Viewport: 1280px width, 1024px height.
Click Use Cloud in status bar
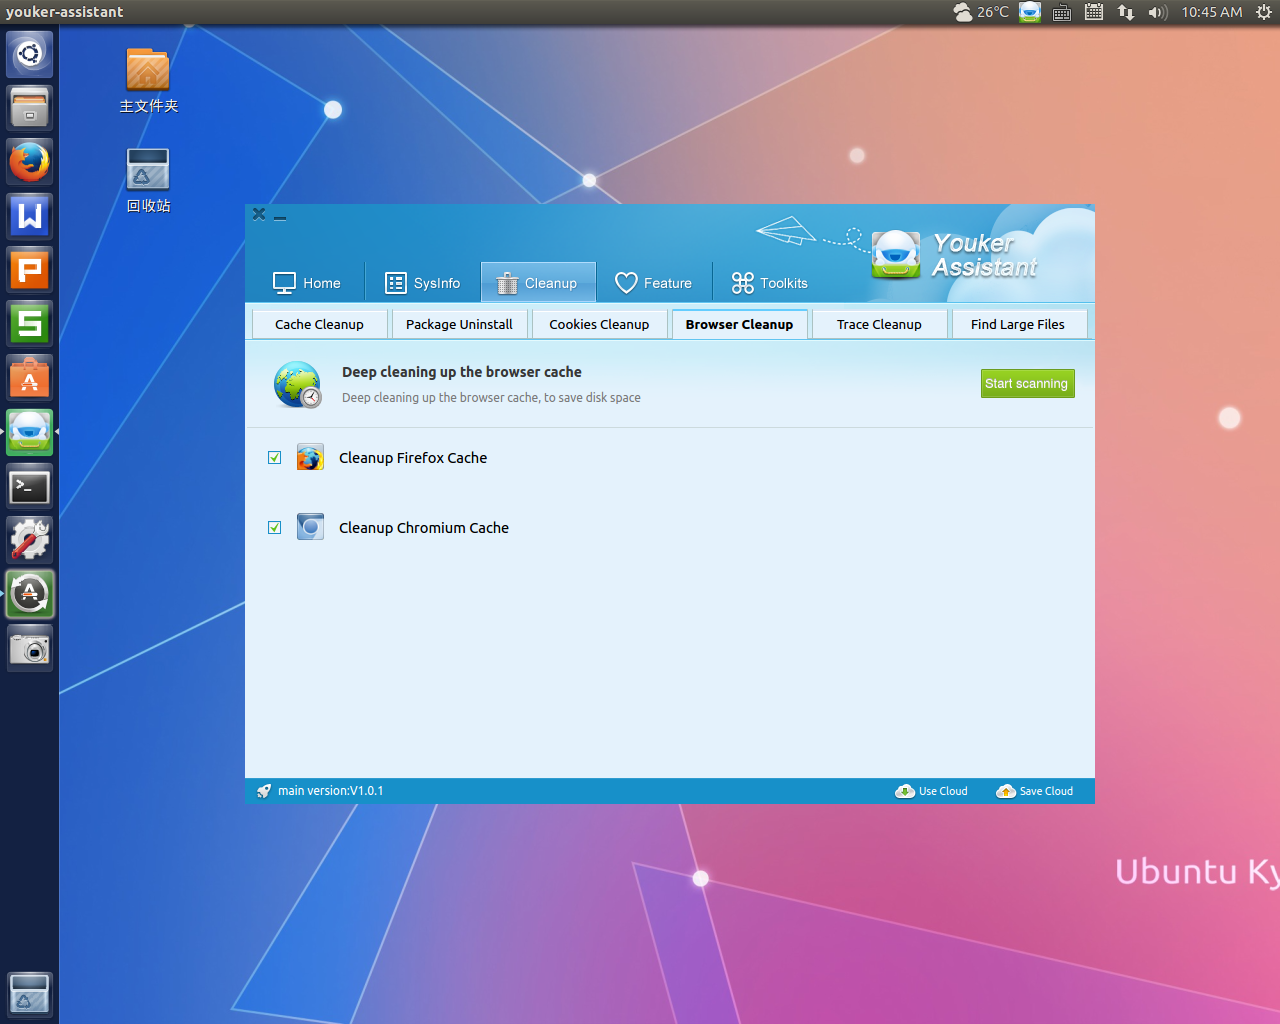(932, 791)
